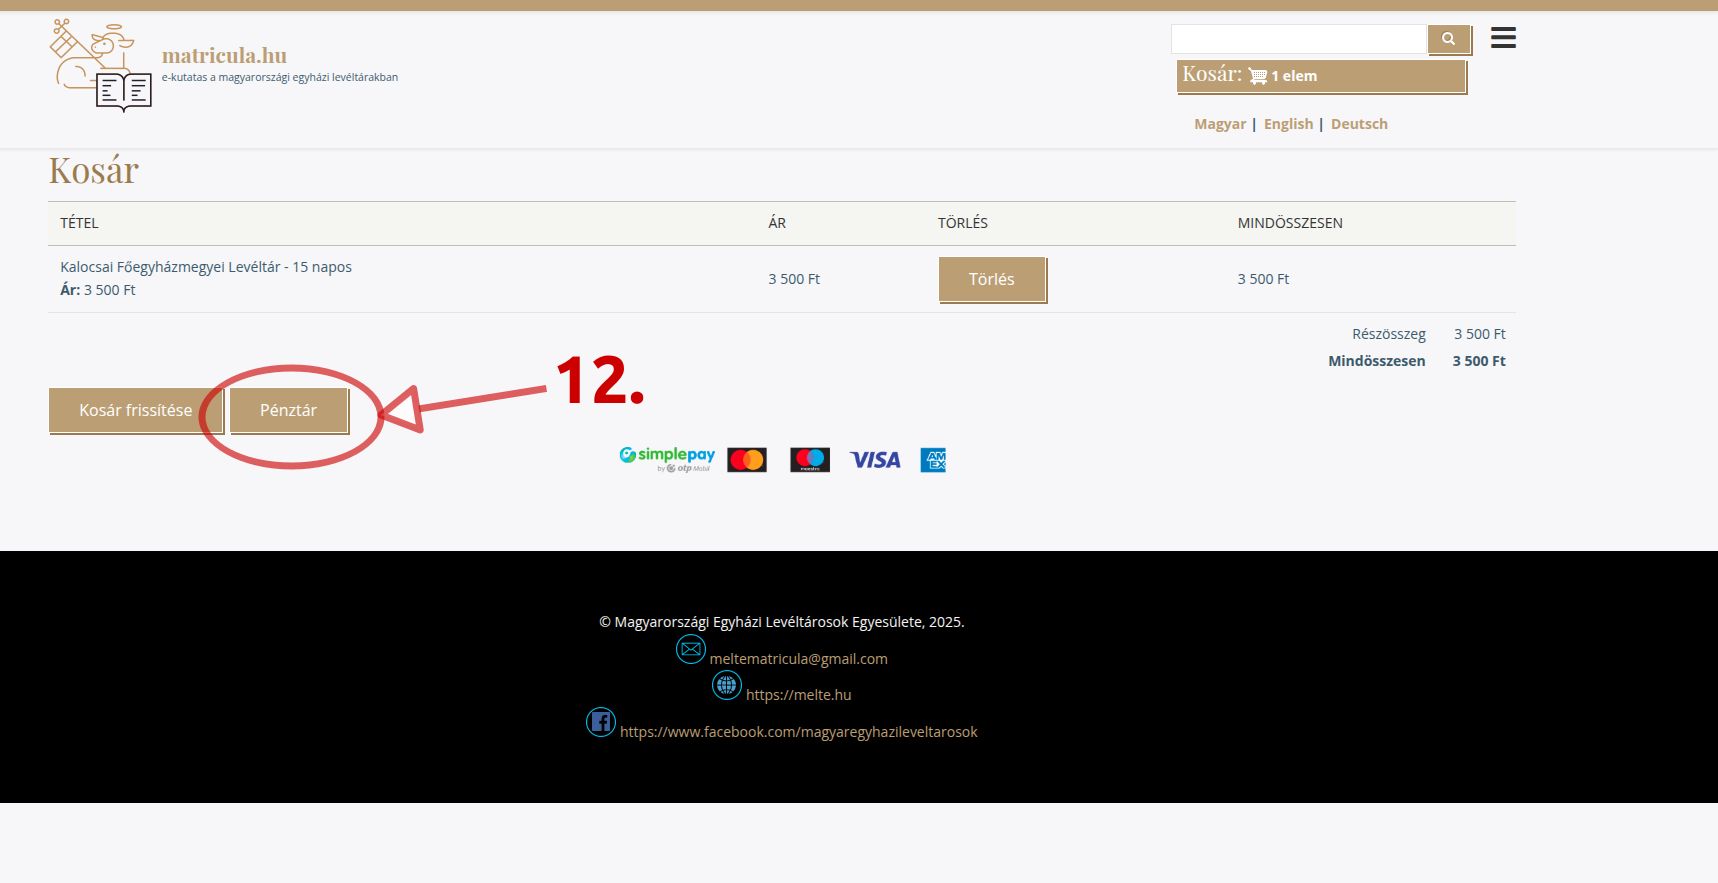
Task: Click the magnifying glass search button
Action: [1448, 39]
